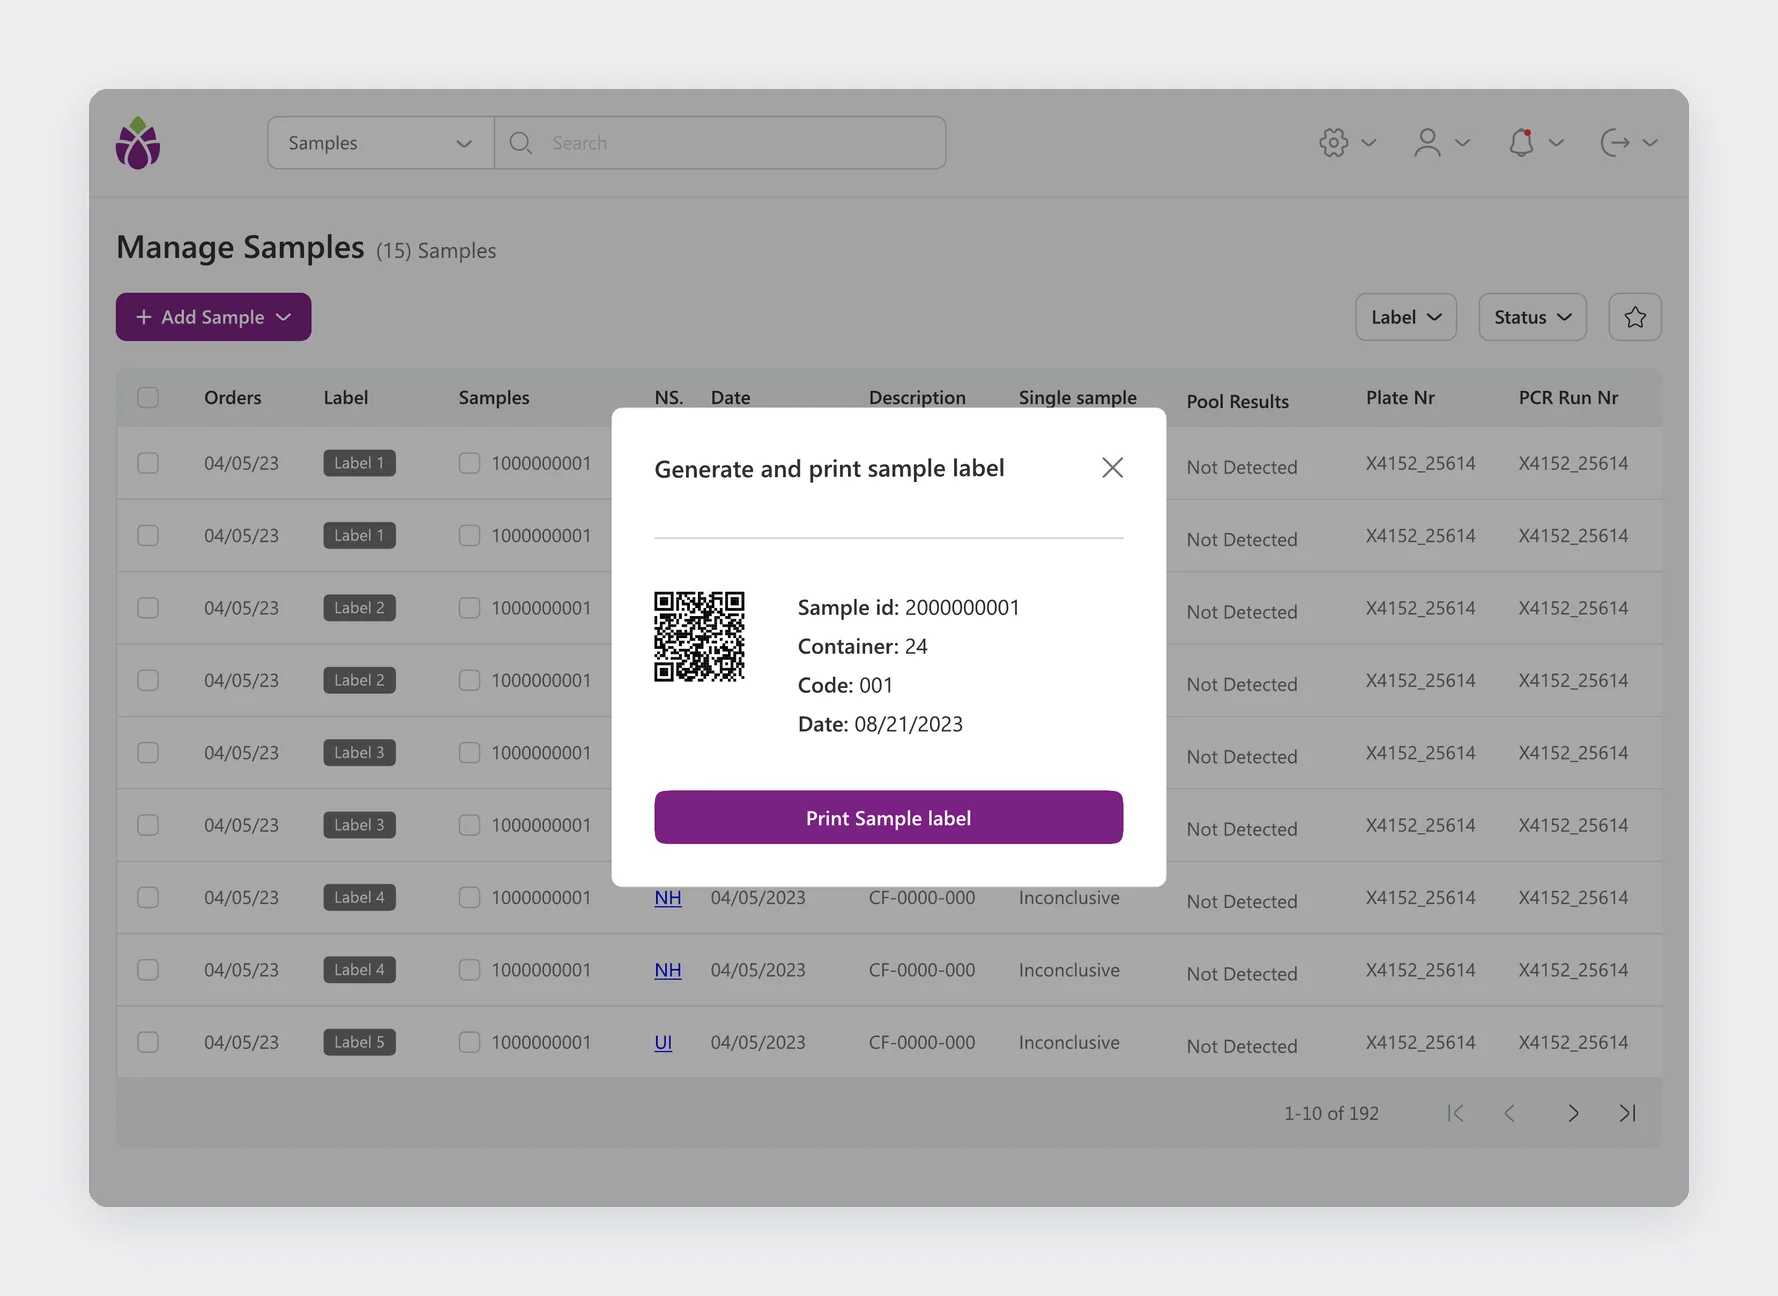The width and height of the screenshot is (1778, 1296).
Task: Open the Status filter dropdown
Action: click(1532, 317)
